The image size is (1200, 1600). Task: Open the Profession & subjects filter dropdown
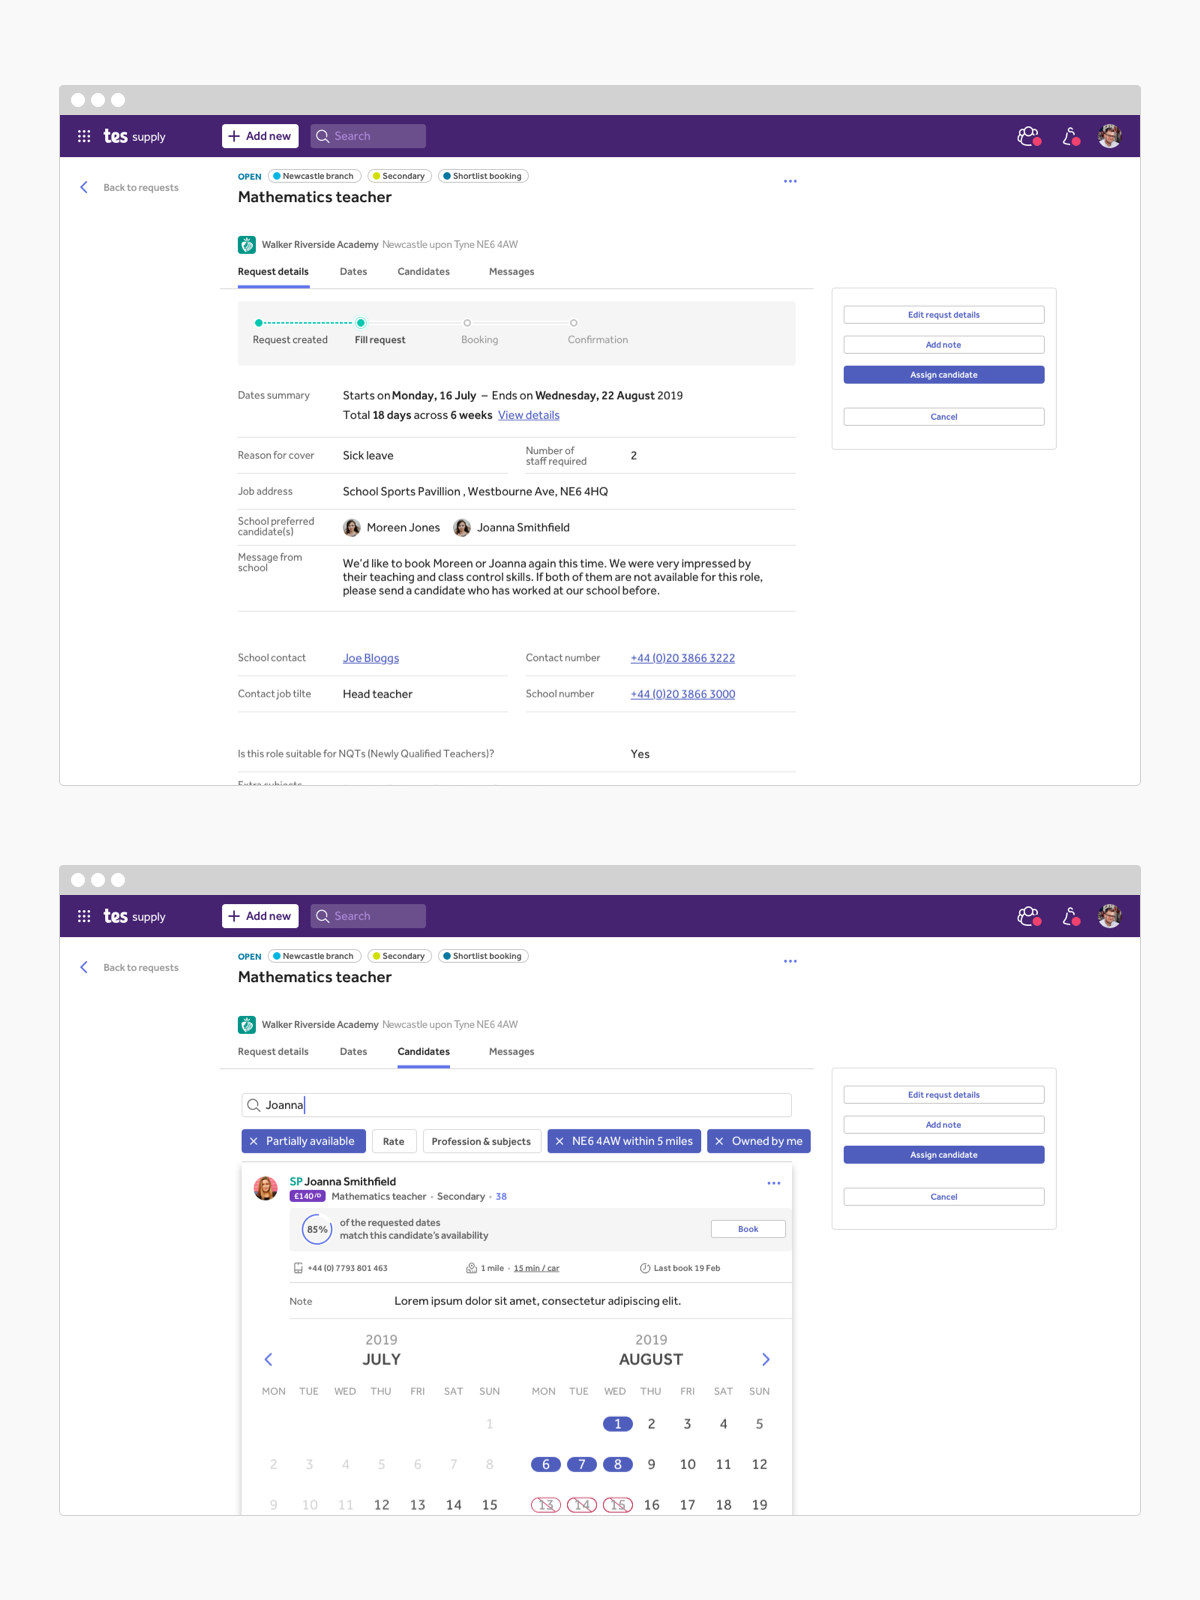481,1141
